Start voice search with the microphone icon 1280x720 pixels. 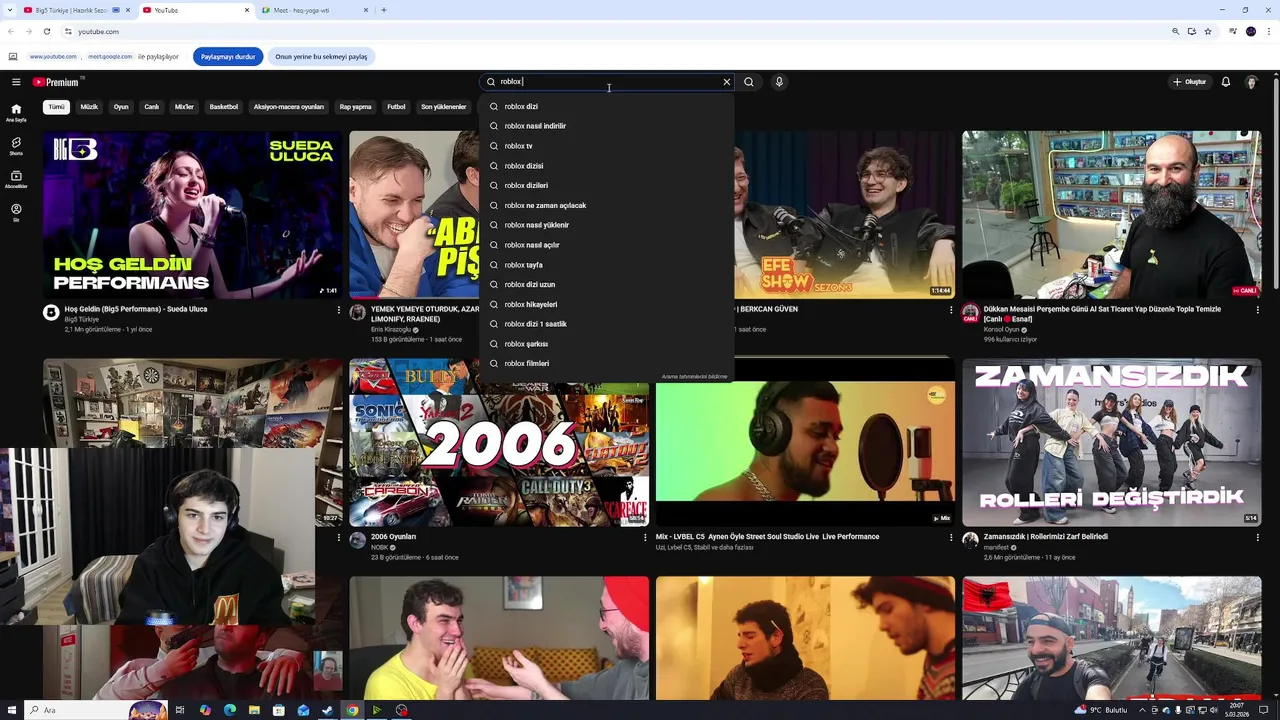[779, 82]
